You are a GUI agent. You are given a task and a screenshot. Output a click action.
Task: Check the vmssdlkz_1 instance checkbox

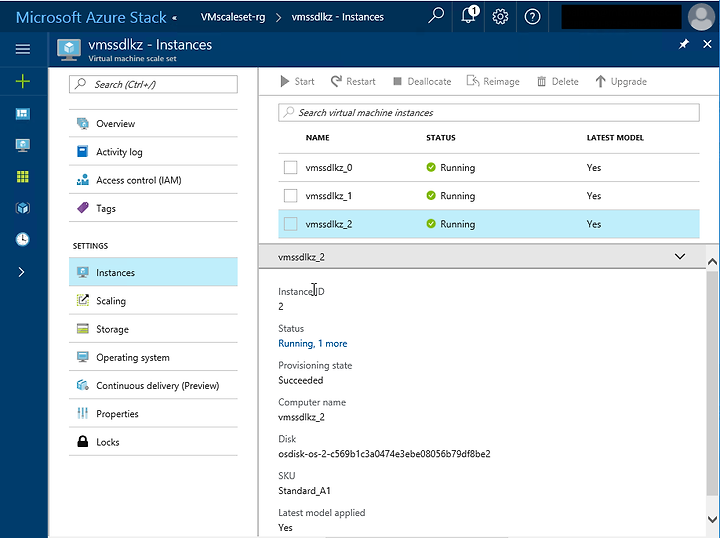(290, 196)
